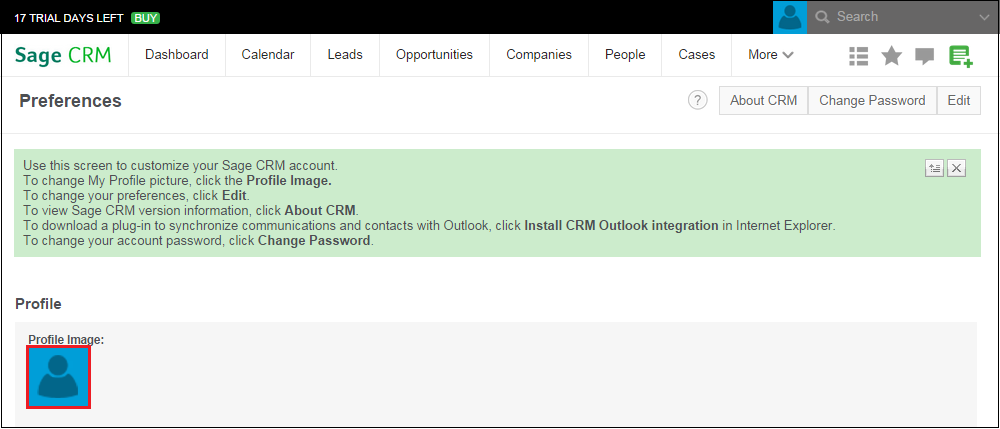The image size is (1000, 429).
Task: Click the green new record icon
Action: click(x=960, y=56)
